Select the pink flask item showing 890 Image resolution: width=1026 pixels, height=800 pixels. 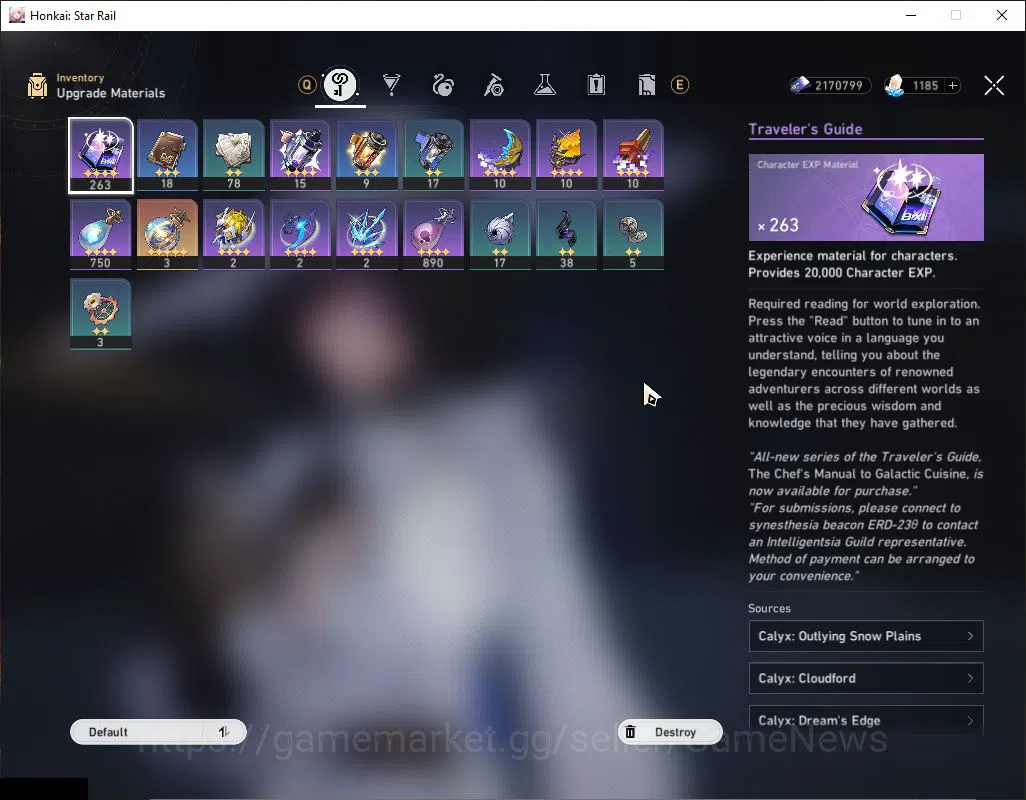433,234
